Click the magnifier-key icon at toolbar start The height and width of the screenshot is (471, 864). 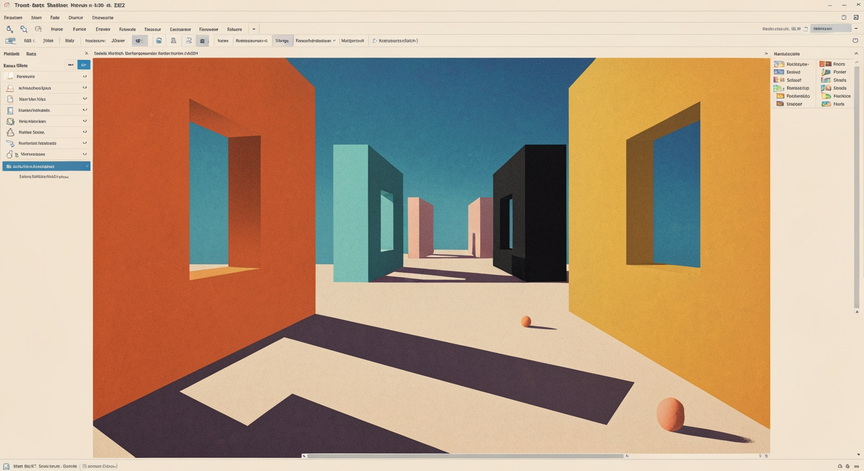[x=9, y=29]
